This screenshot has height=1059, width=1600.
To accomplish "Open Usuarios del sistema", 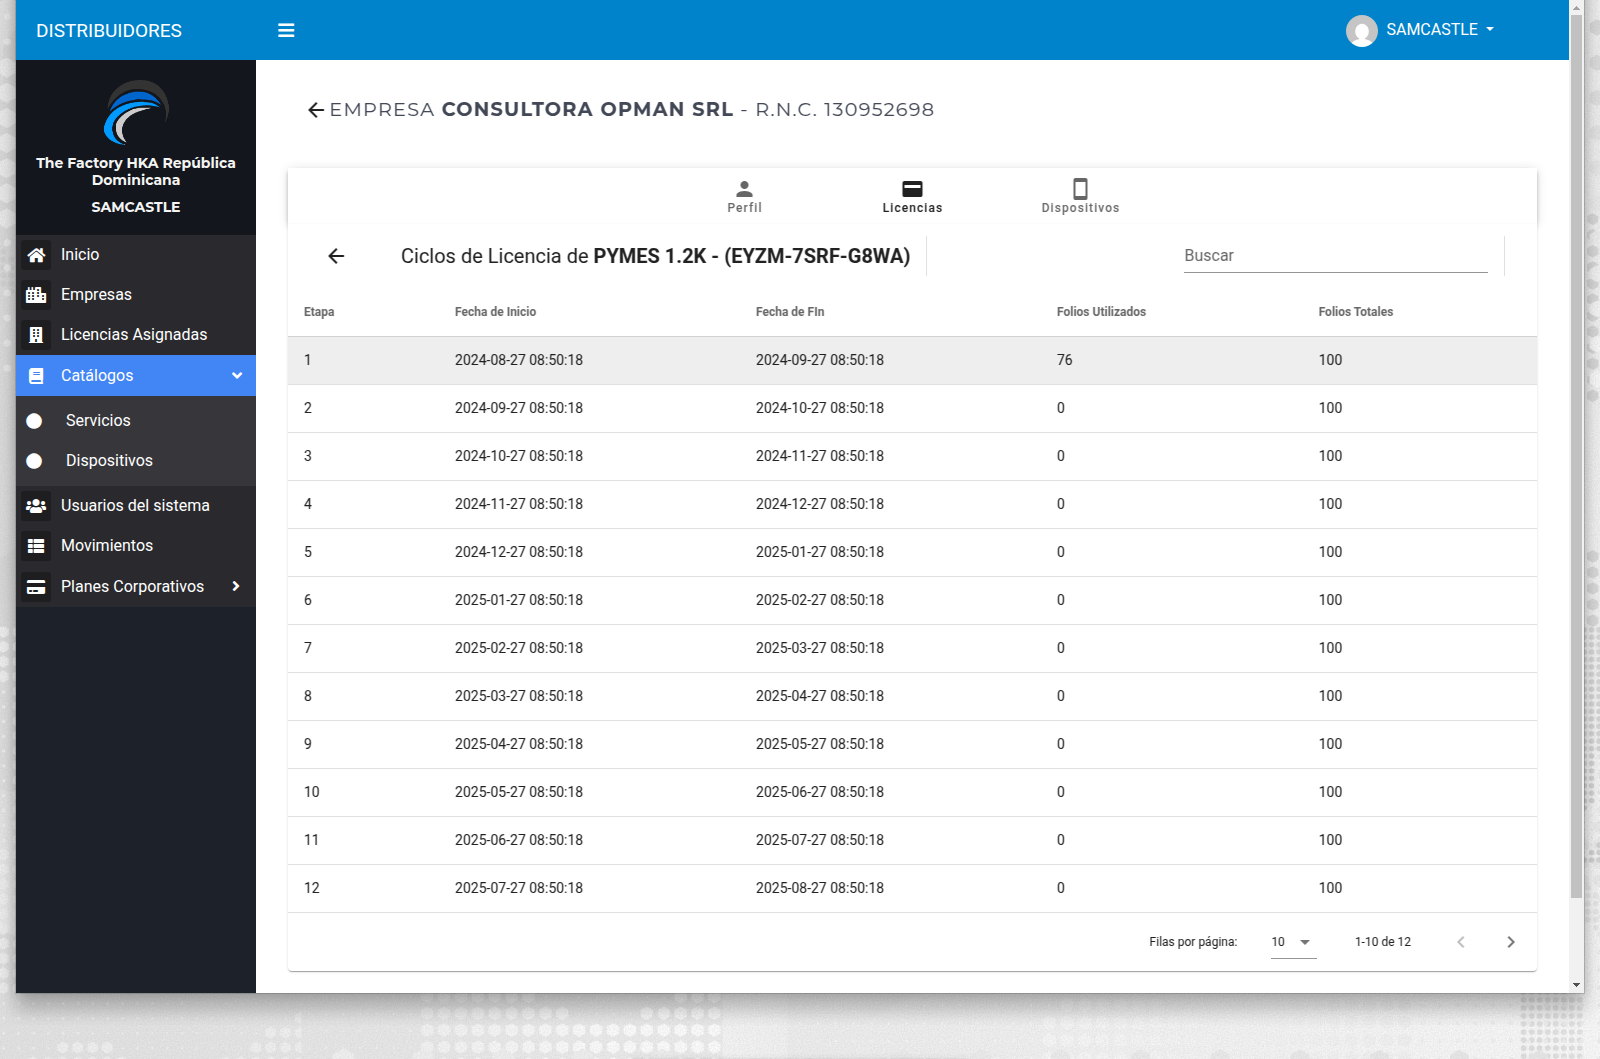I will click(136, 506).
